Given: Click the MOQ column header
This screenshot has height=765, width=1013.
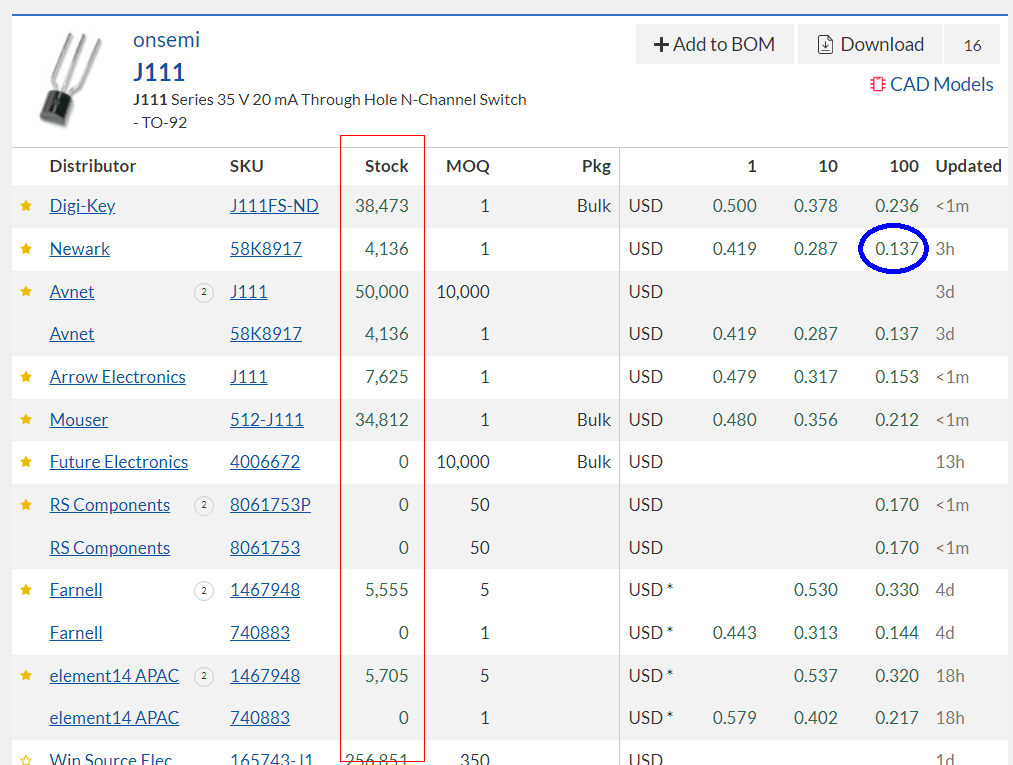Looking at the screenshot, I should click(468, 166).
